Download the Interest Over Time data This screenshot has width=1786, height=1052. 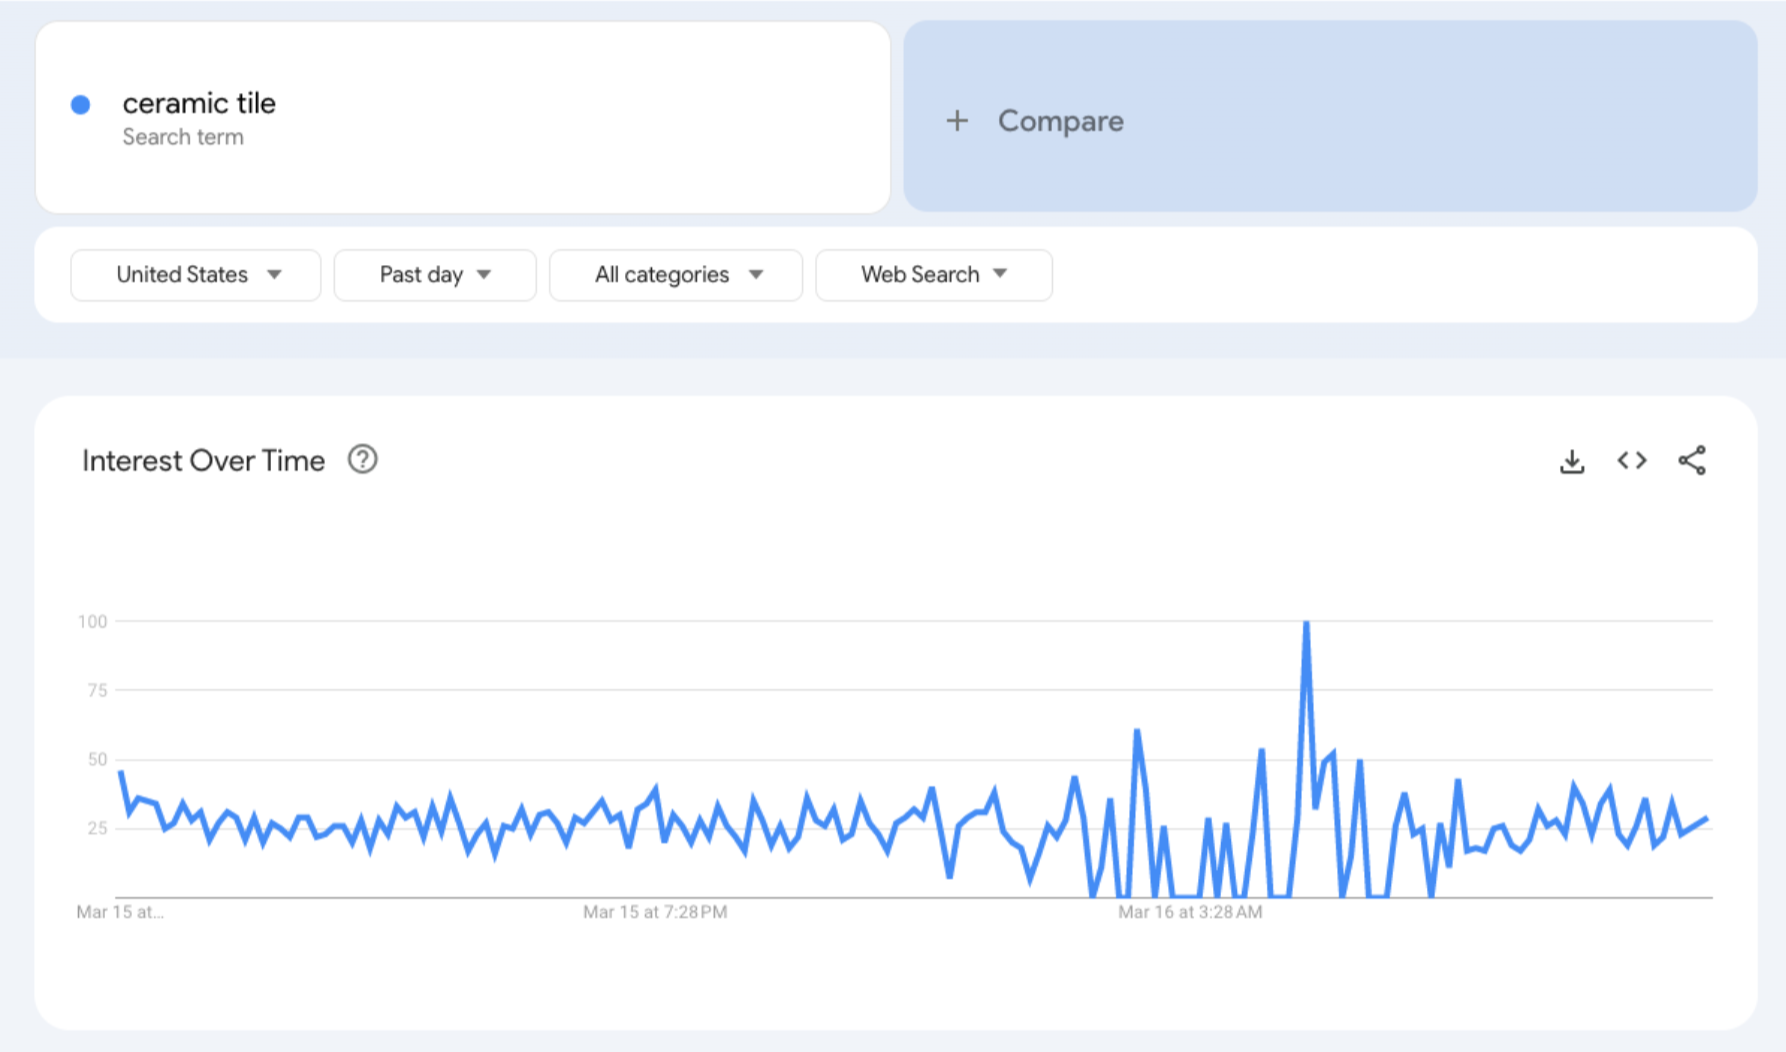(x=1572, y=461)
